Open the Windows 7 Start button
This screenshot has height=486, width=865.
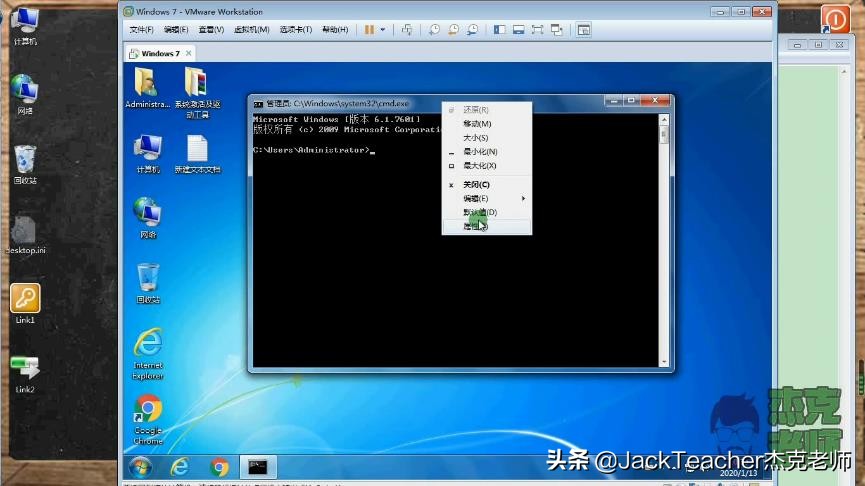[141, 467]
